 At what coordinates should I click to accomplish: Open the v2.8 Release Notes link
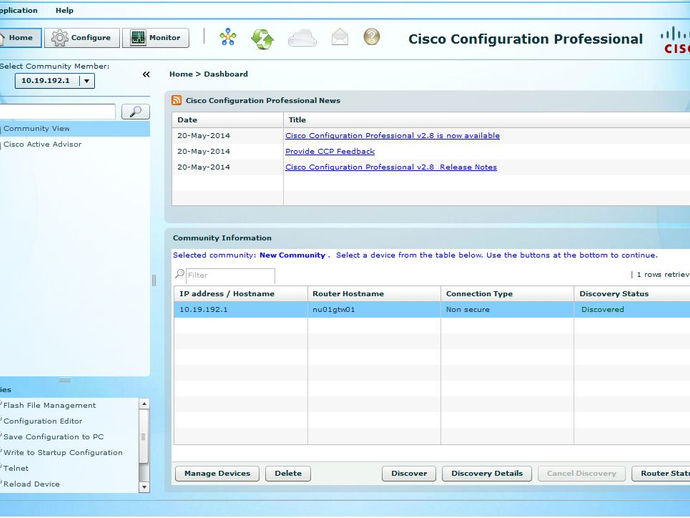point(391,167)
